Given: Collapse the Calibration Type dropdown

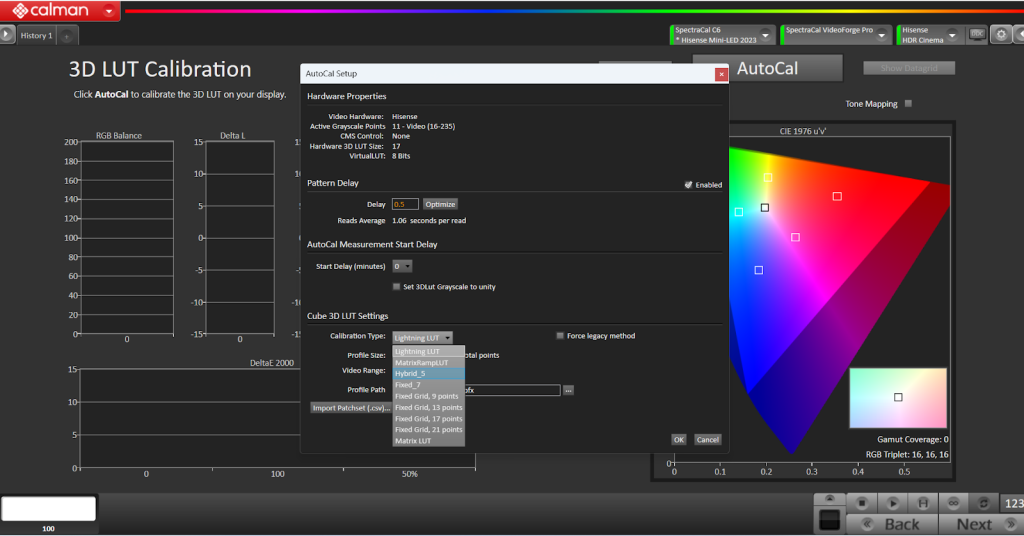Looking at the screenshot, I should (423, 338).
